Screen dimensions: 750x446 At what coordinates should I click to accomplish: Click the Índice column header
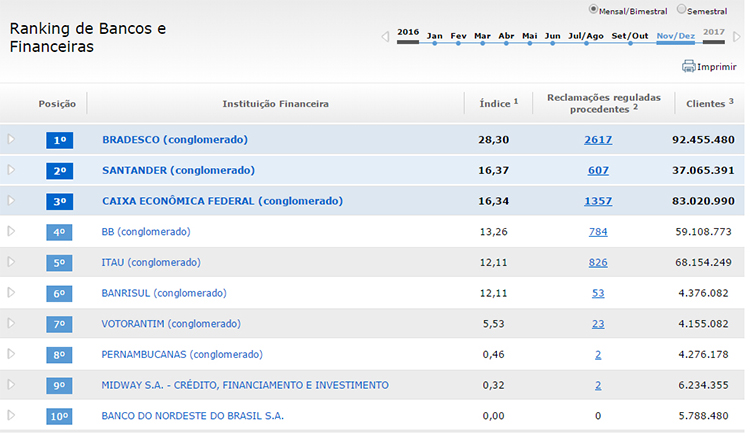pyautogui.click(x=498, y=103)
